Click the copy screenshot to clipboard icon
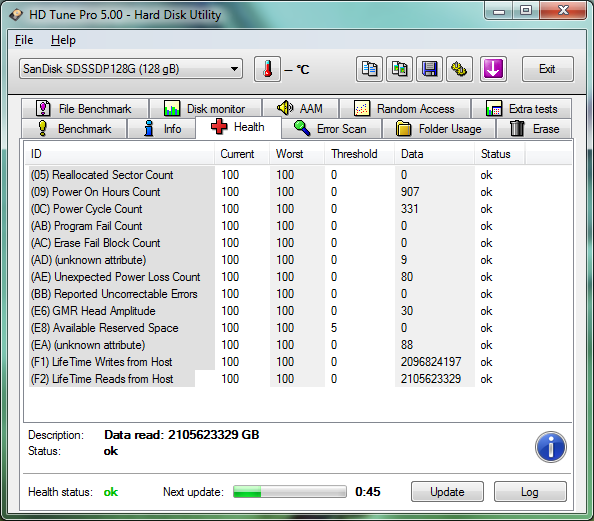Screen dimensions: 594x521 coord(399,69)
